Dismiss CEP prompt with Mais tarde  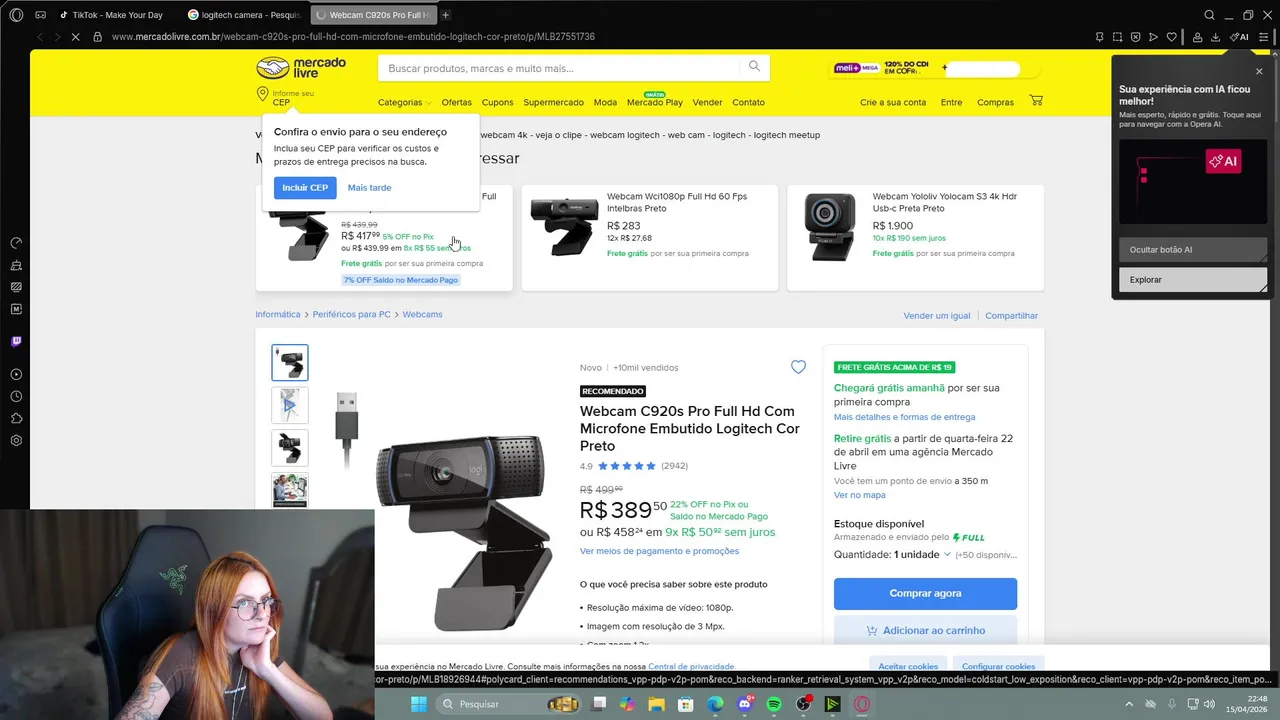(x=369, y=188)
